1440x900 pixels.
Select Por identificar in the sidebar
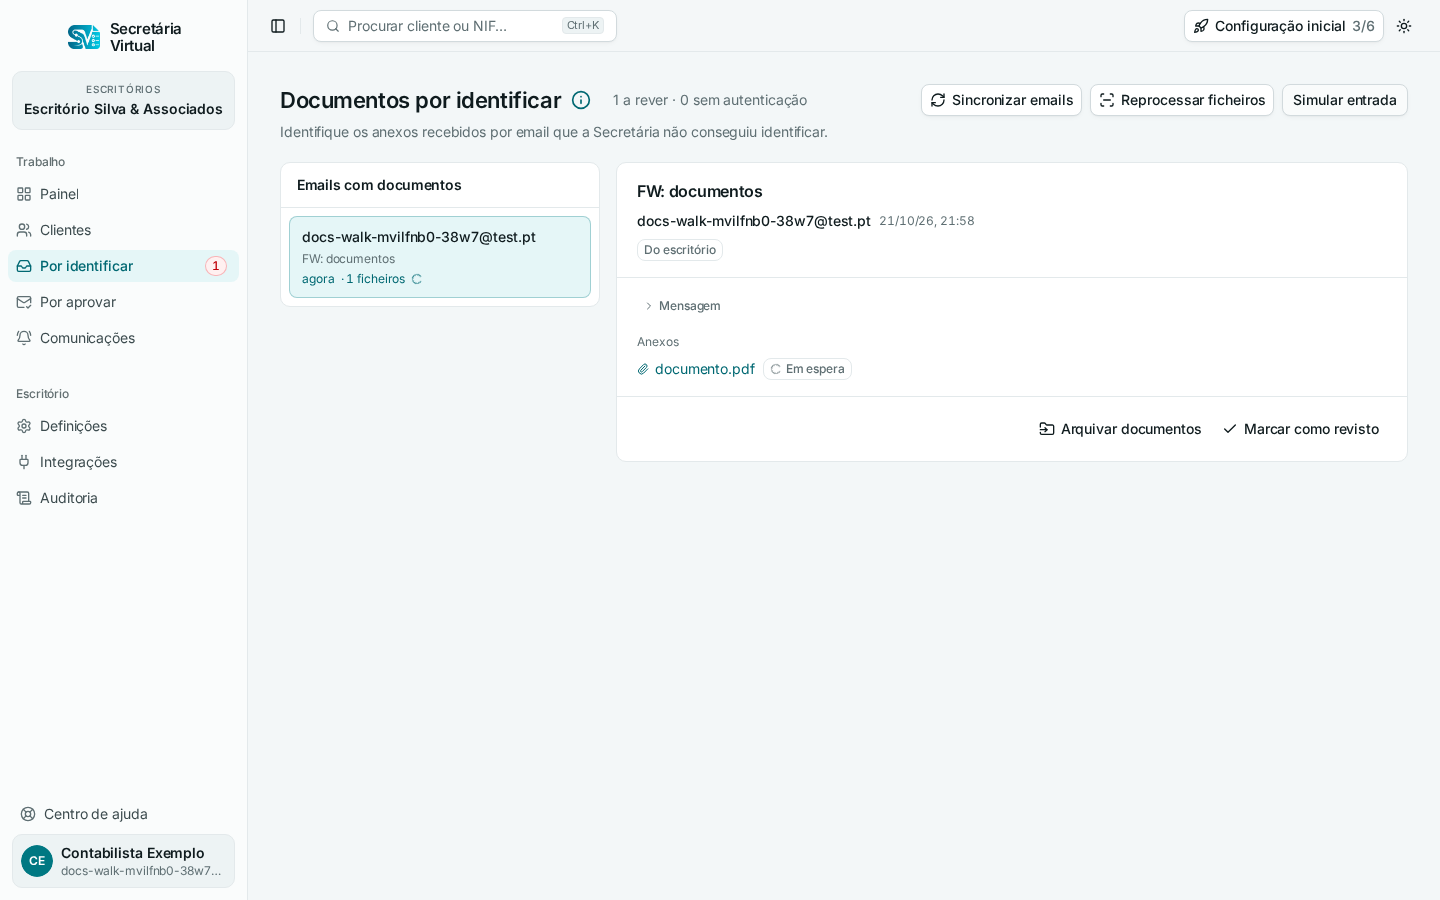coord(123,266)
